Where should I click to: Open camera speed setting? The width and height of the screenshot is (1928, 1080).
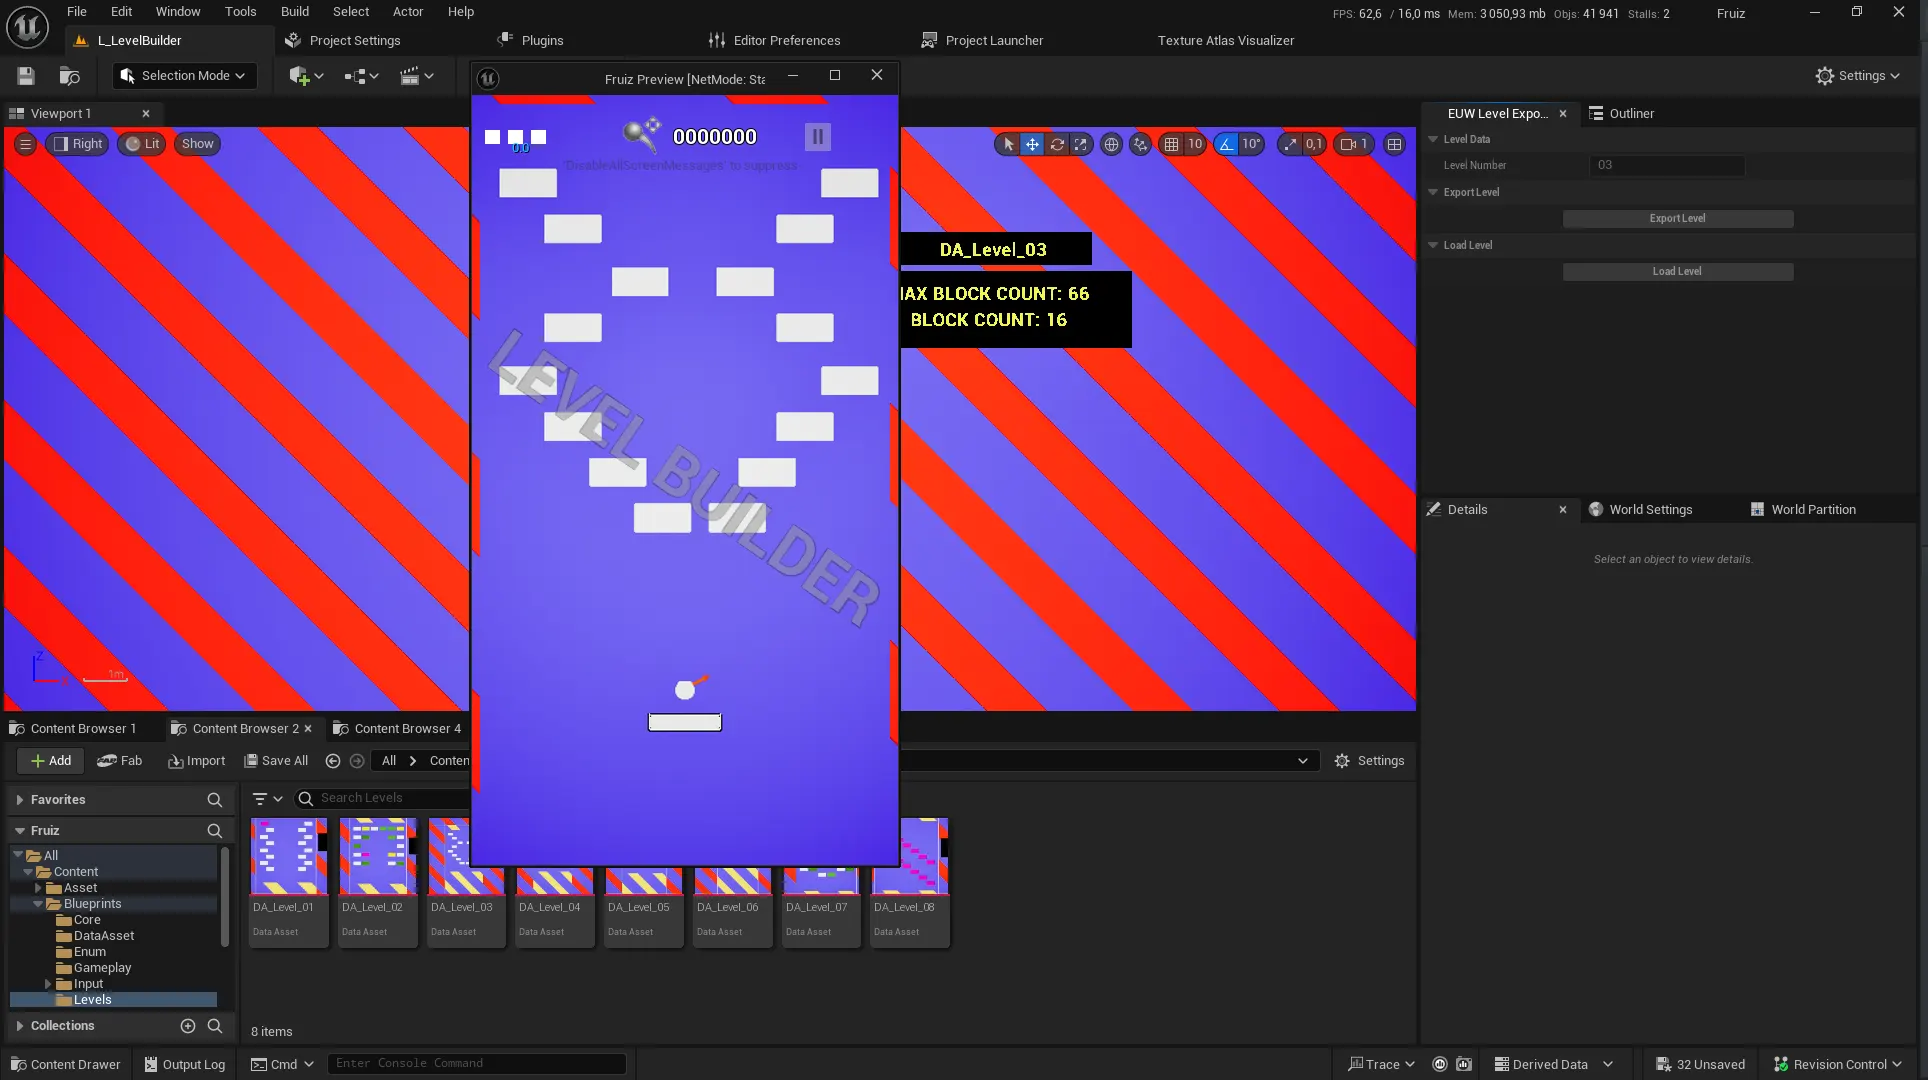click(1354, 144)
